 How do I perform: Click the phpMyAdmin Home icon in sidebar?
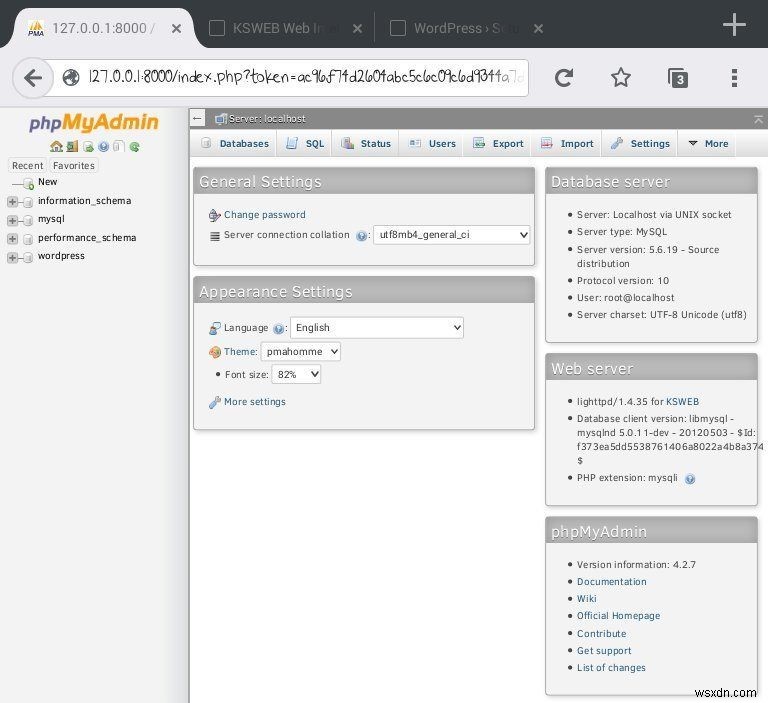(x=57, y=146)
